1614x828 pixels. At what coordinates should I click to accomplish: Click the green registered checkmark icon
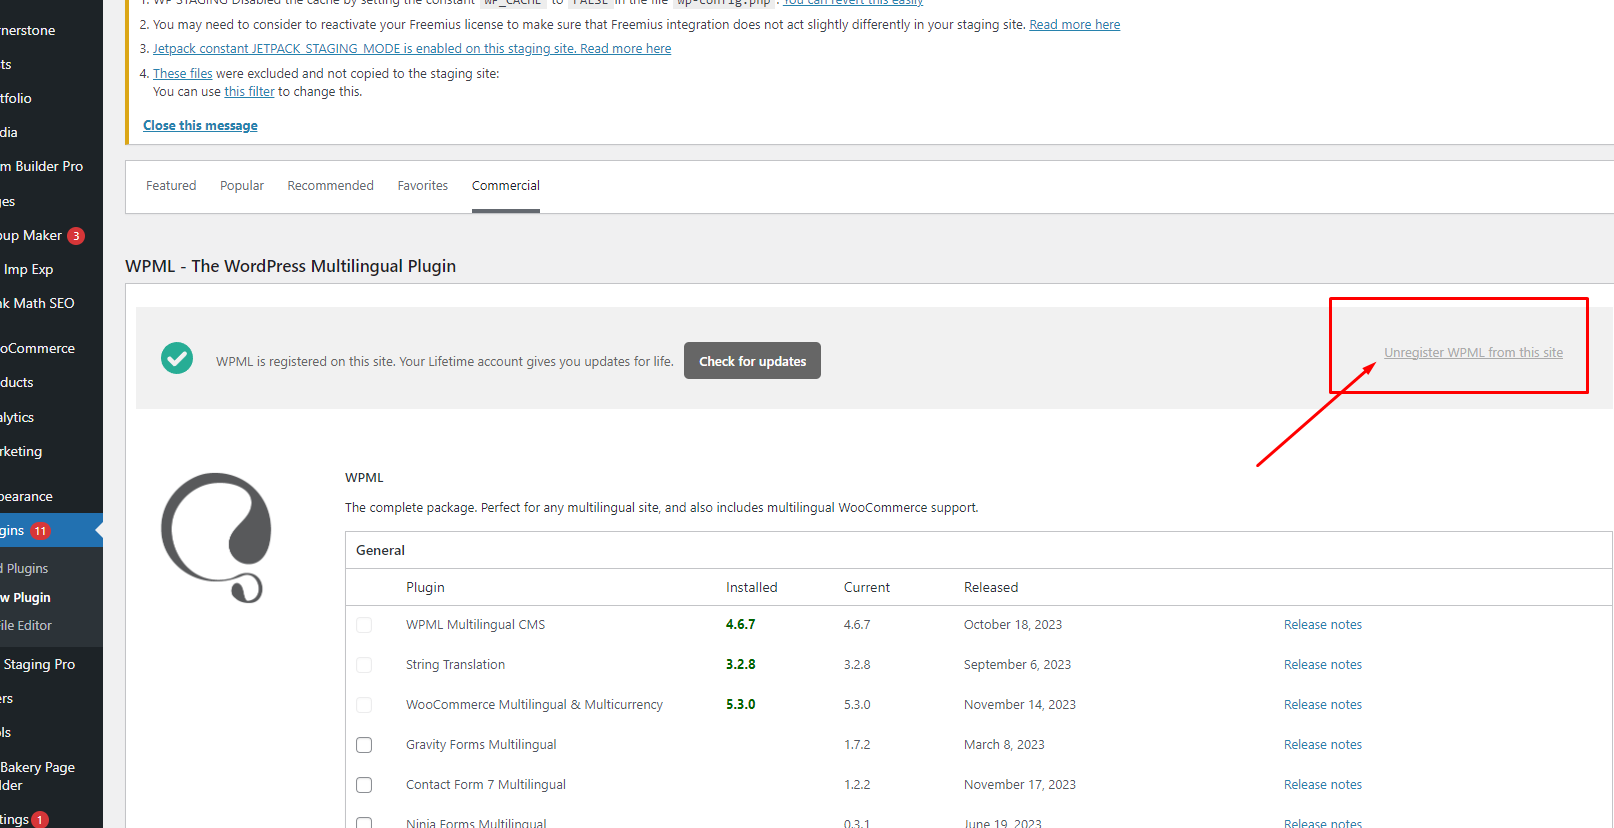pos(177,358)
